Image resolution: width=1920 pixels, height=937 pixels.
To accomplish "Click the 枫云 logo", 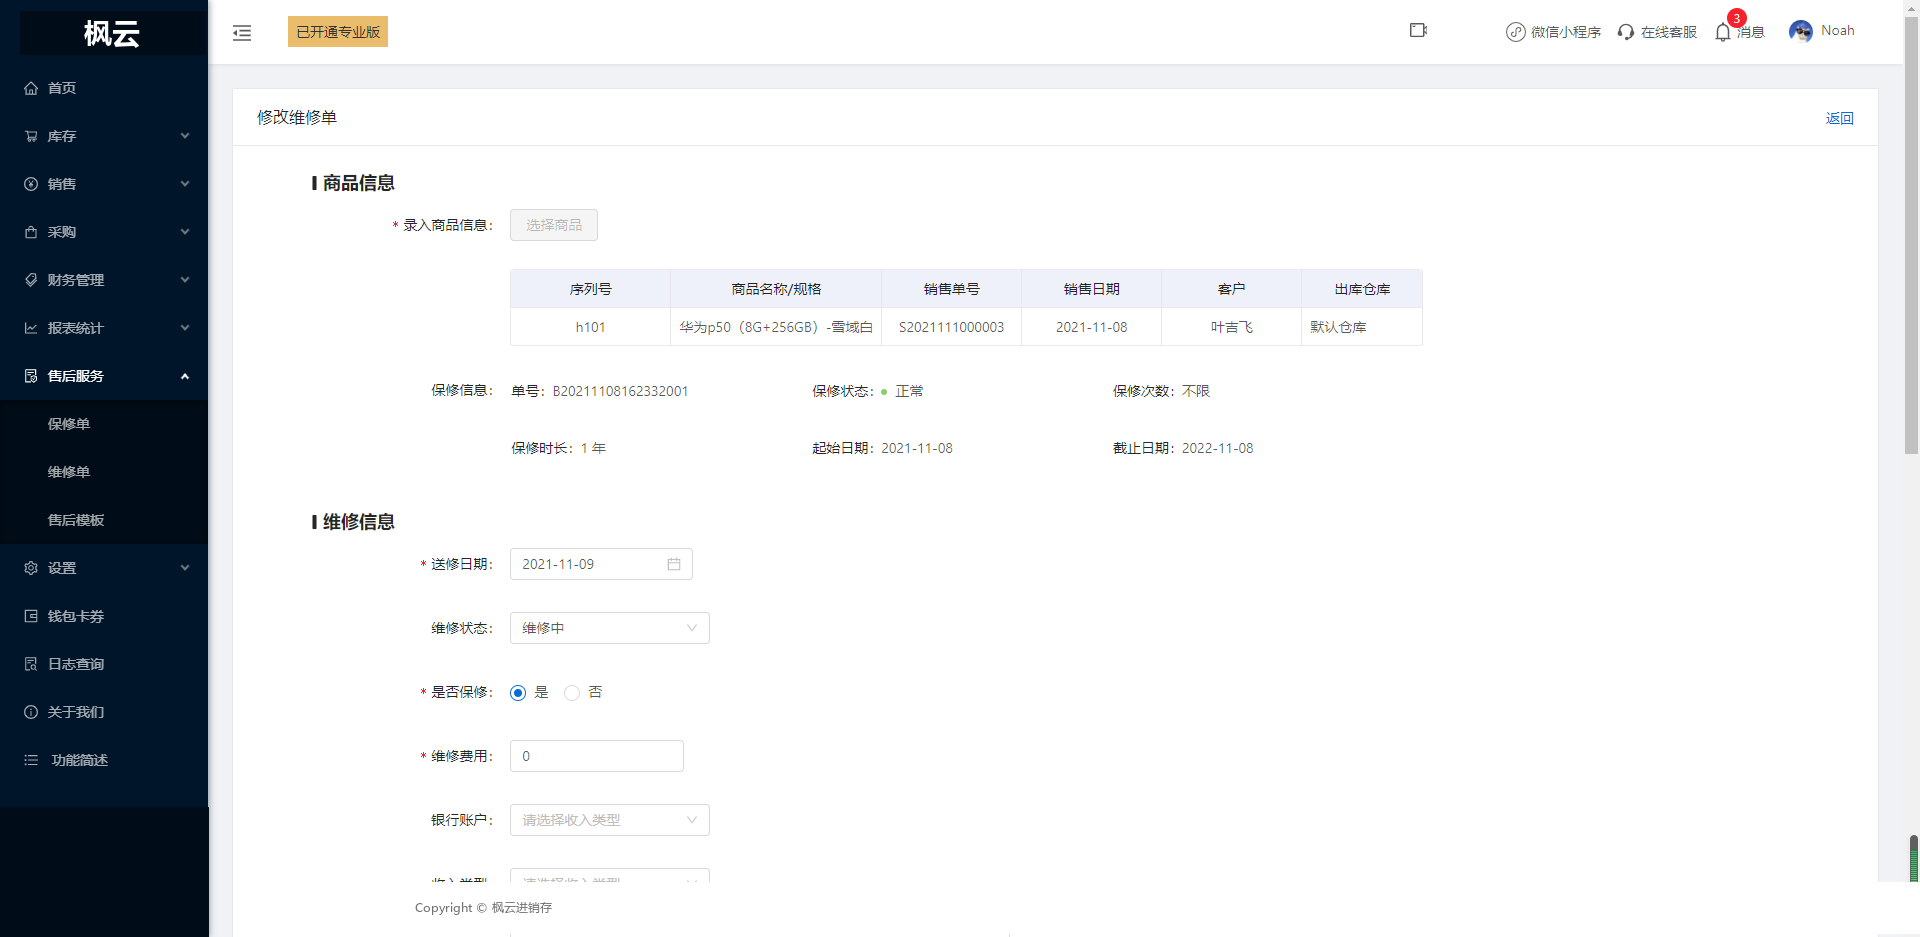I will (111, 33).
